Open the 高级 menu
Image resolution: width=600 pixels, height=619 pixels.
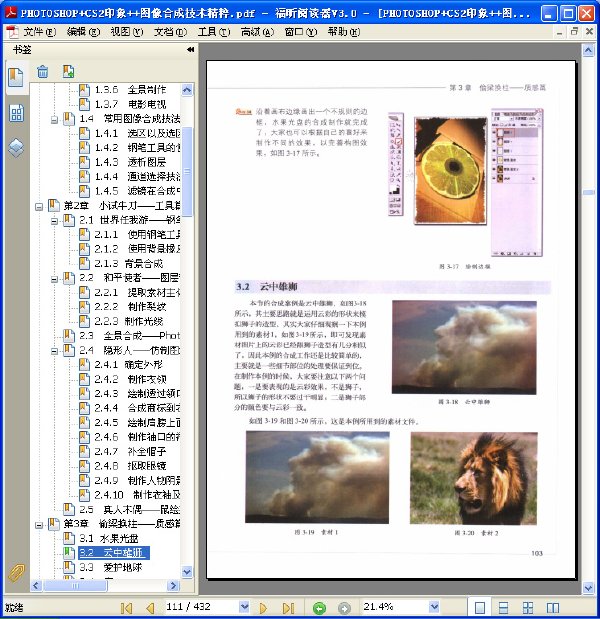coord(257,32)
